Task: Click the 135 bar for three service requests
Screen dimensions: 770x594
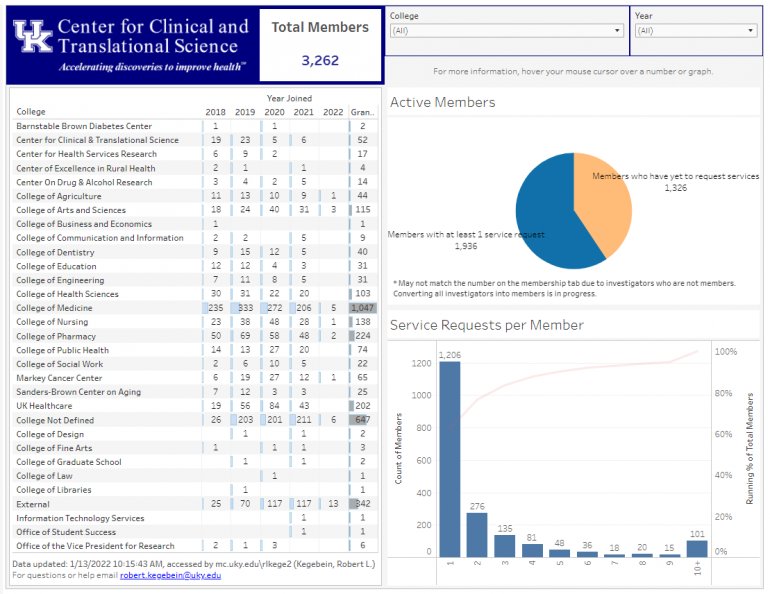Action: [x=504, y=546]
